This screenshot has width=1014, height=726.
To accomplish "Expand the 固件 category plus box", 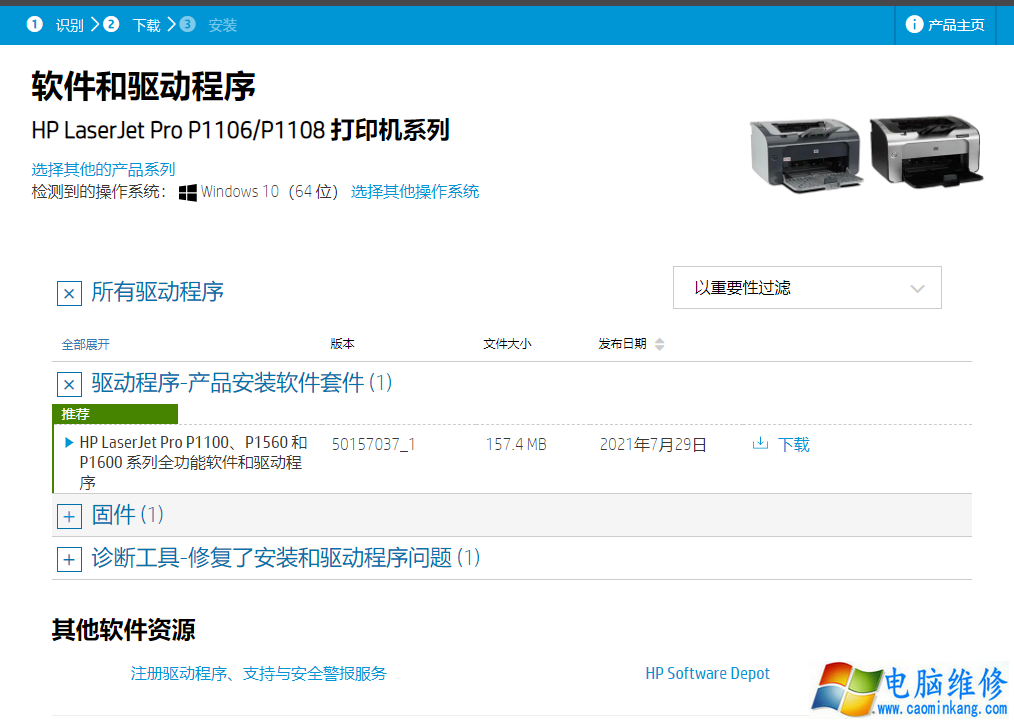I will click(69, 517).
